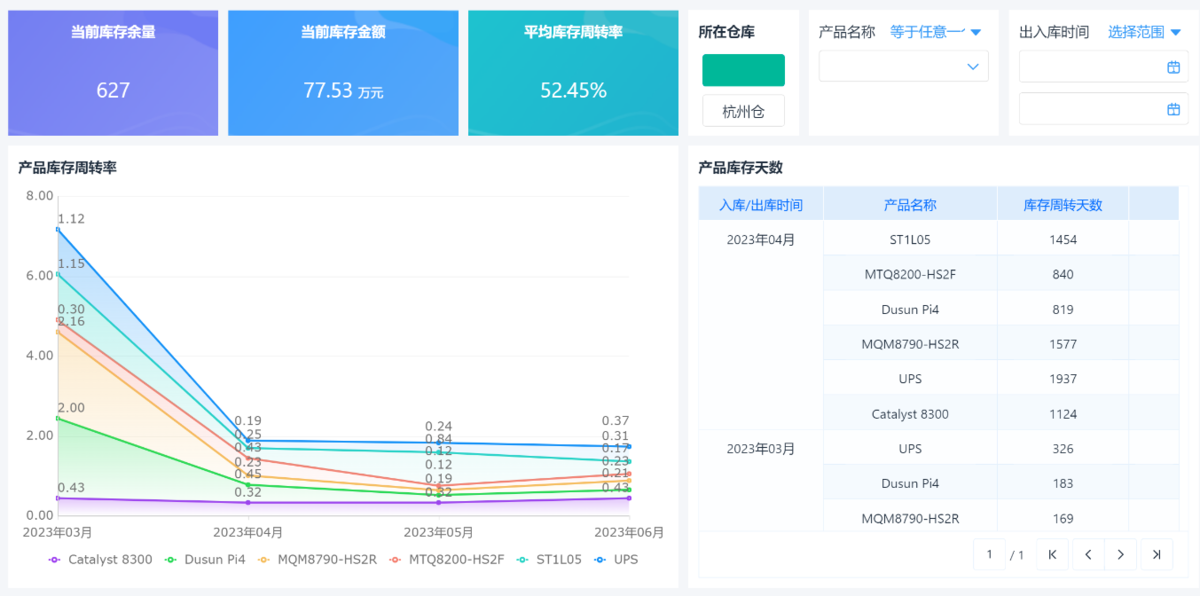Toggle the Catalyst 8300 legend series

100,559
